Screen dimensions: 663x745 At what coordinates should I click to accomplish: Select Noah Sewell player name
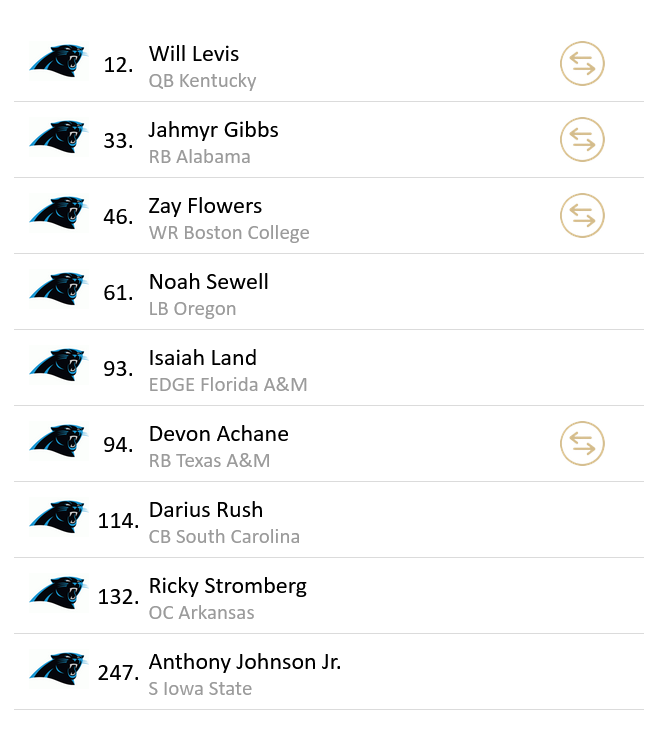point(208,282)
